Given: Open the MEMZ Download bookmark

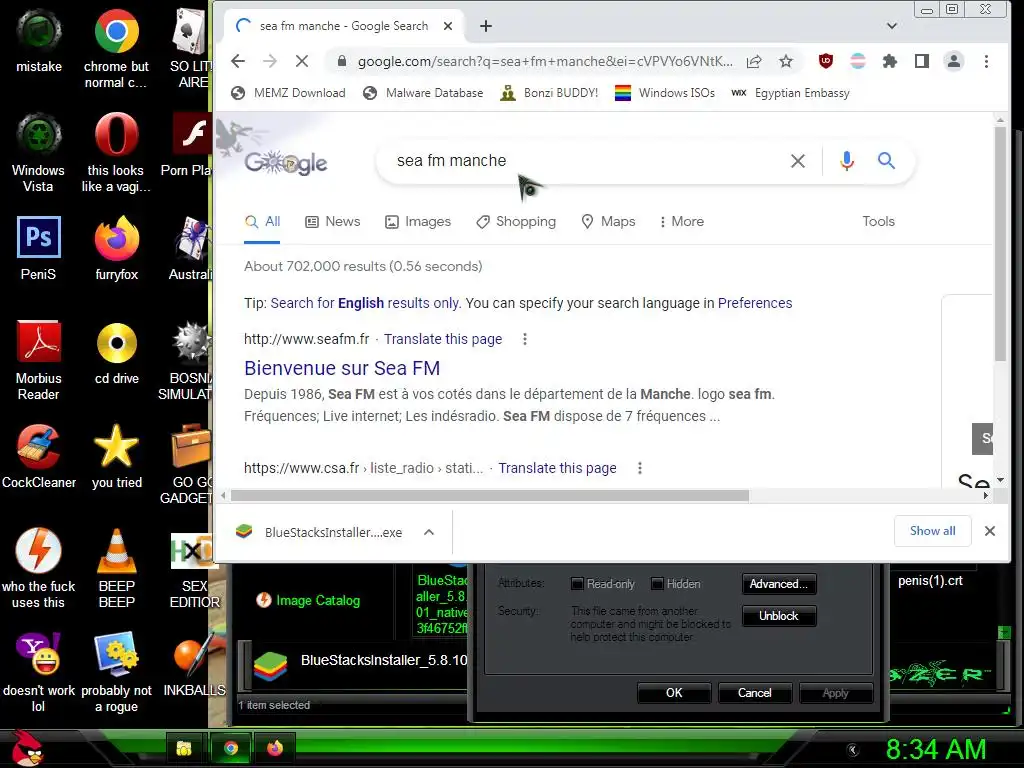Looking at the screenshot, I should (288, 93).
